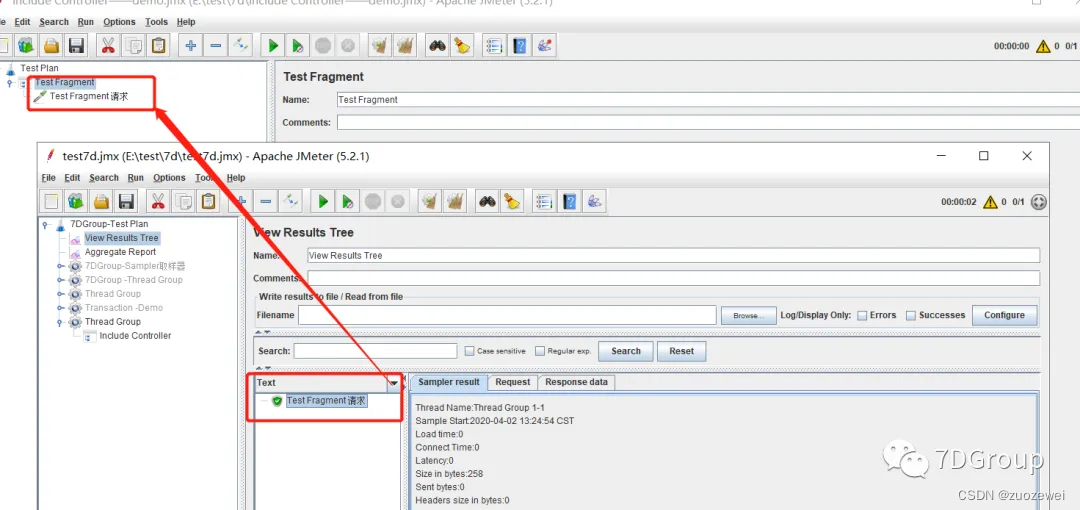Select 7DGroup-Sampler取样器 tree item
Image resolution: width=1080 pixels, height=510 pixels.
point(135,266)
